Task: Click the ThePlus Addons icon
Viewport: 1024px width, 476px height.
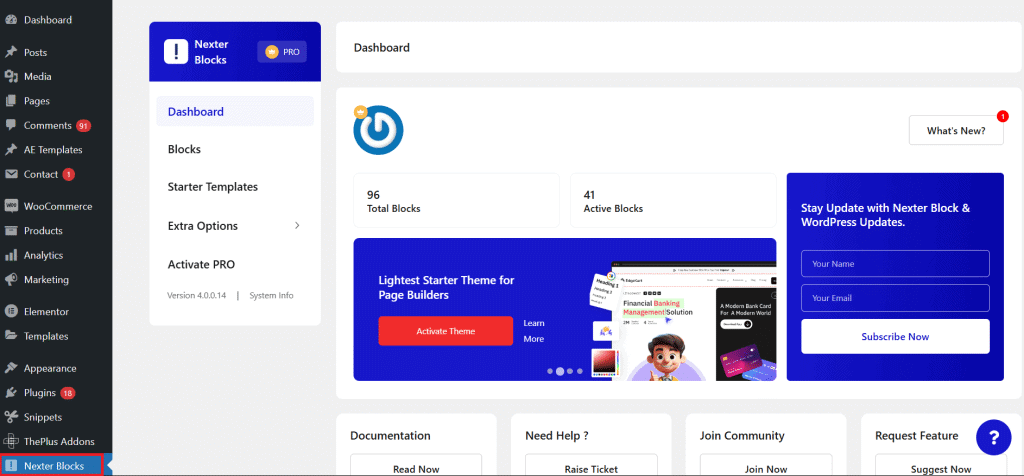Action: point(10,441)
